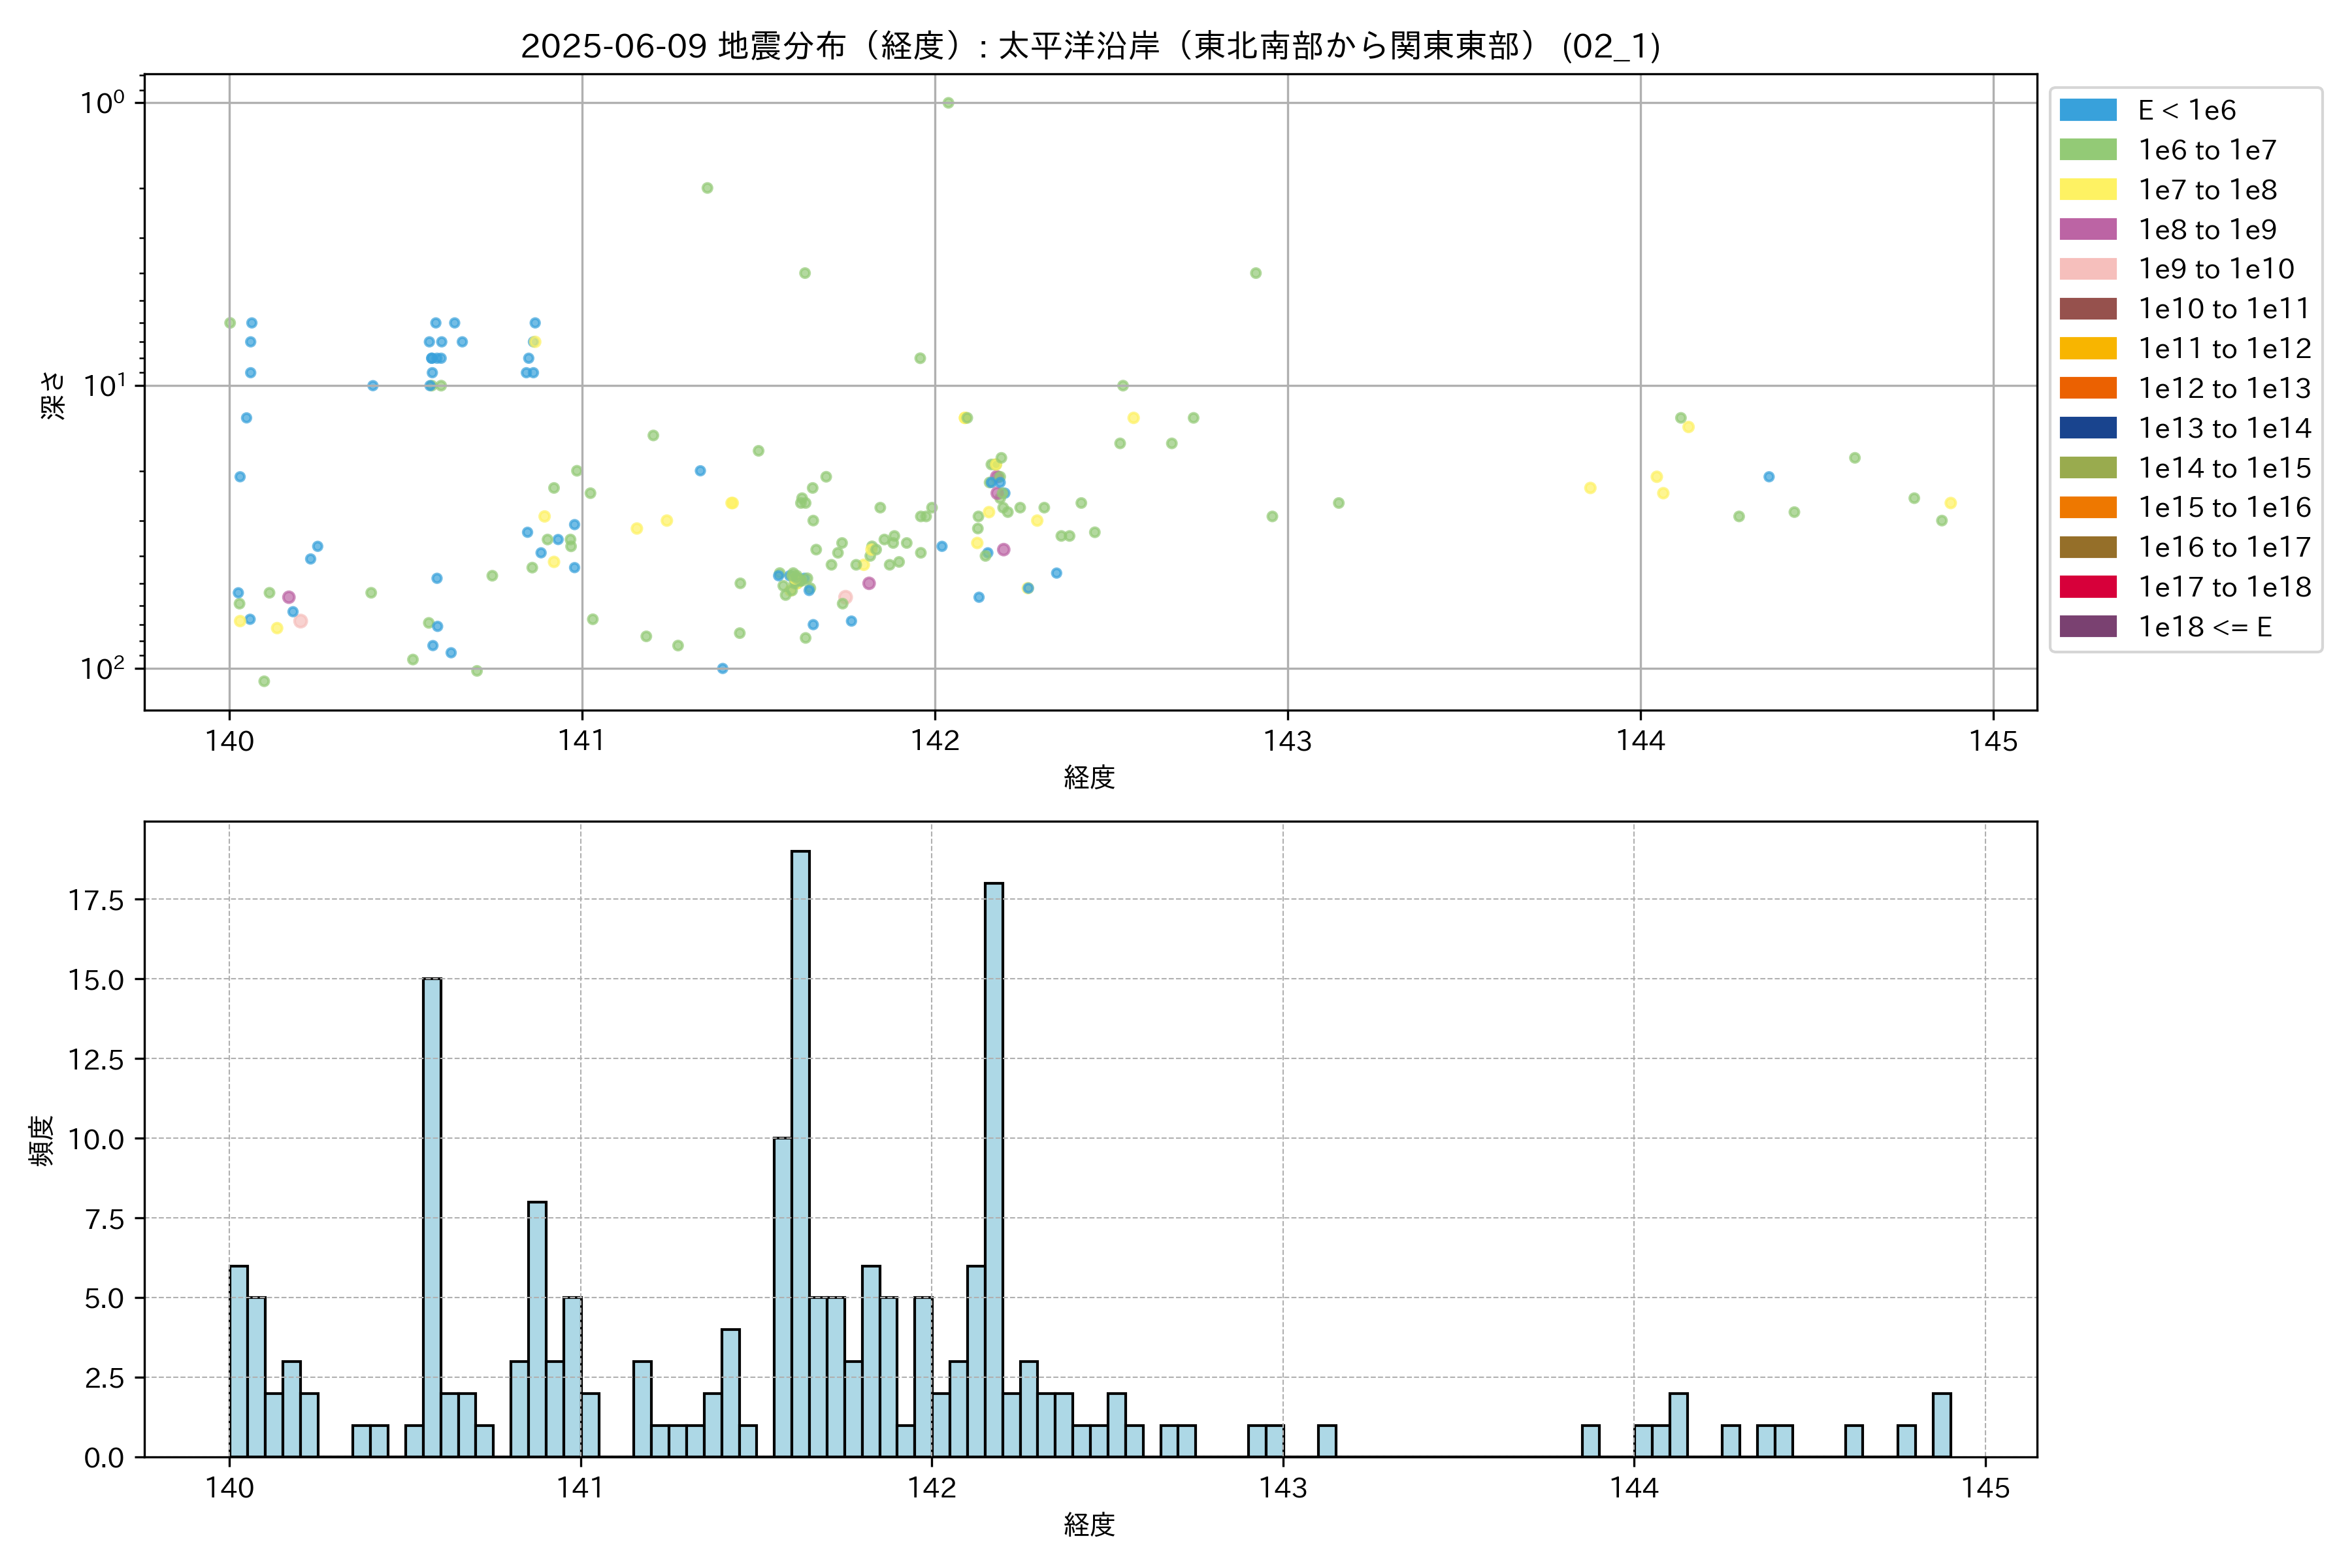Click the 143 tick label on histogram axis
This screenshot has width=2352, height=1568.
[x=1283, y=1488]
